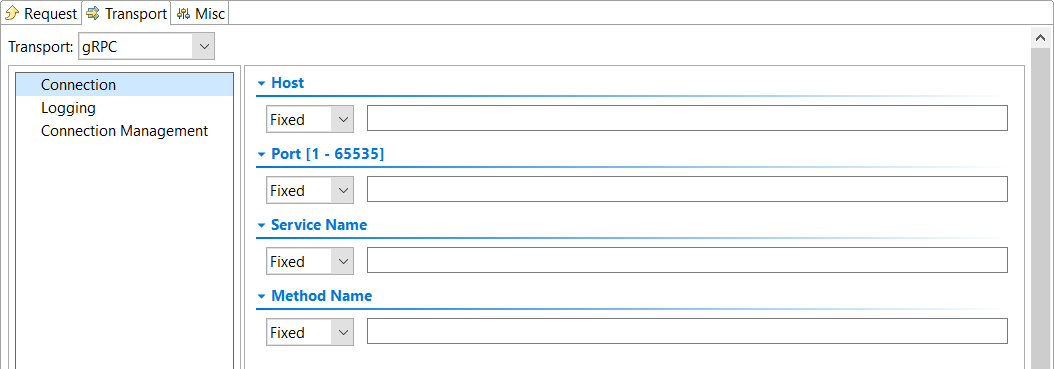The height and width of the screenshot is (369, 1054).
Task: Click the Request tab arrow icon
Action: pos(12,13)
